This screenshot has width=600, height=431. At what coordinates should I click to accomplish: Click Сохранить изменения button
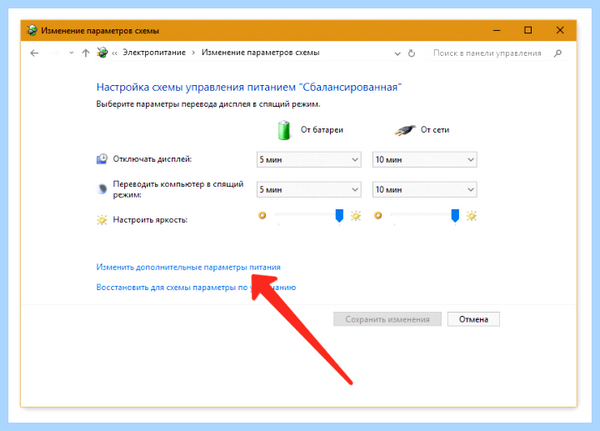pos(387,319)
